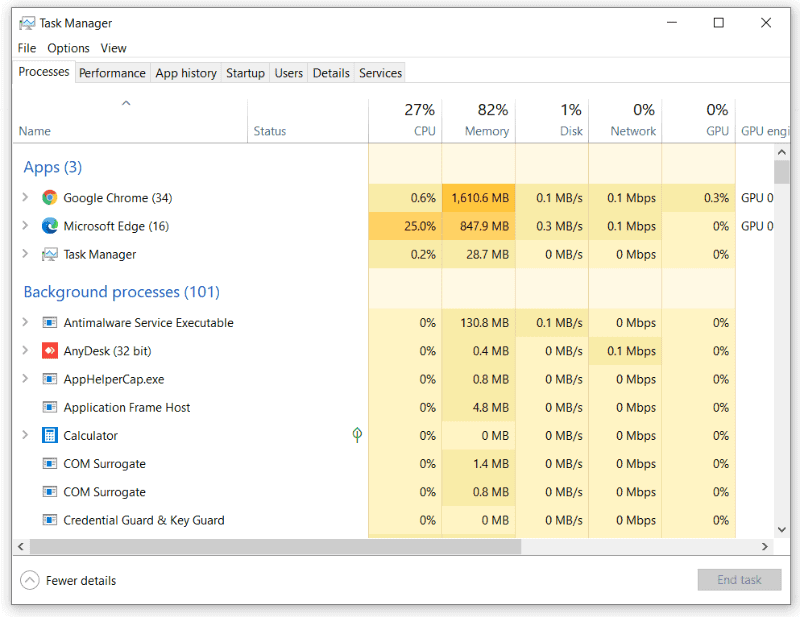Click the Background processes (101) heading
Screen dimensions: 800x617
coord(122,292)
